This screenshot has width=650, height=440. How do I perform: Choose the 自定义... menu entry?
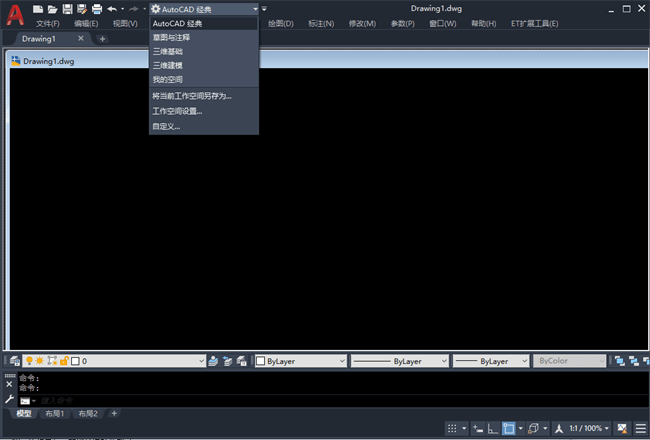pyautogui.click(x=204, y=126)
